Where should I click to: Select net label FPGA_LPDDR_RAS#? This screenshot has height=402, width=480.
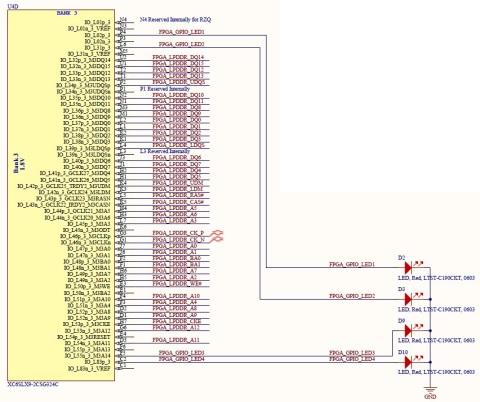(178, 195)
